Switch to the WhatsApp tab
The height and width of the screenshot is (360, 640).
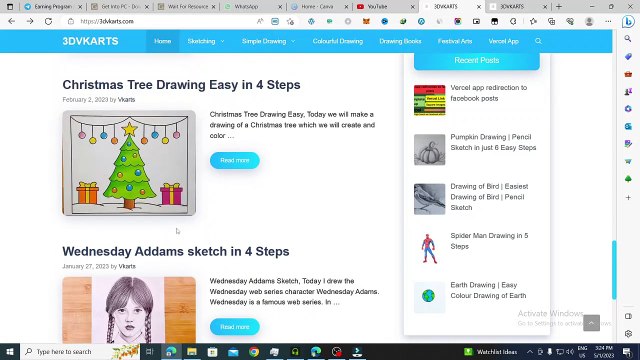tap(252, 7)
